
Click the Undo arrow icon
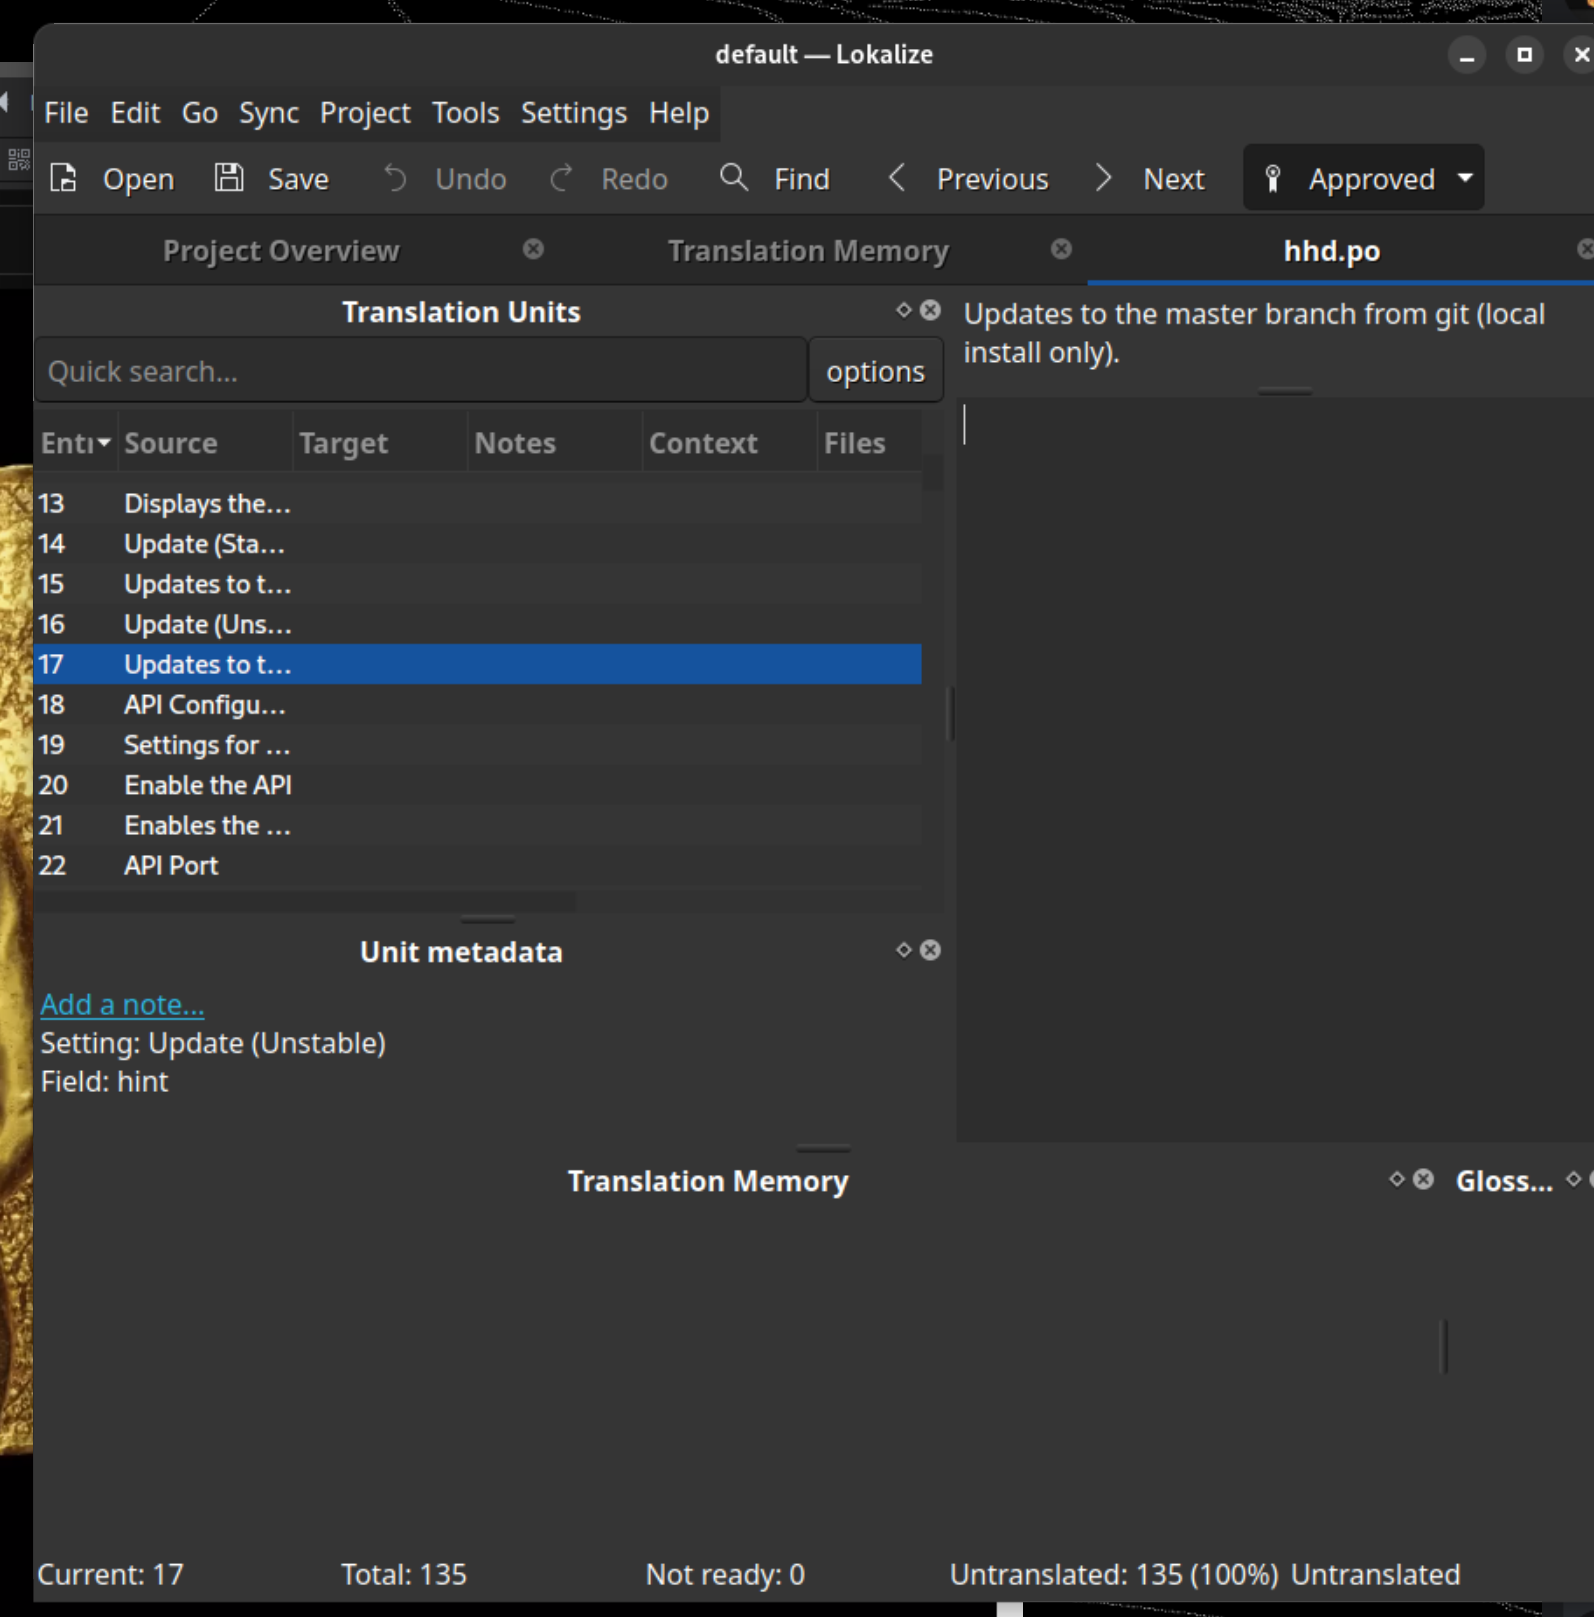click(395, 178)
